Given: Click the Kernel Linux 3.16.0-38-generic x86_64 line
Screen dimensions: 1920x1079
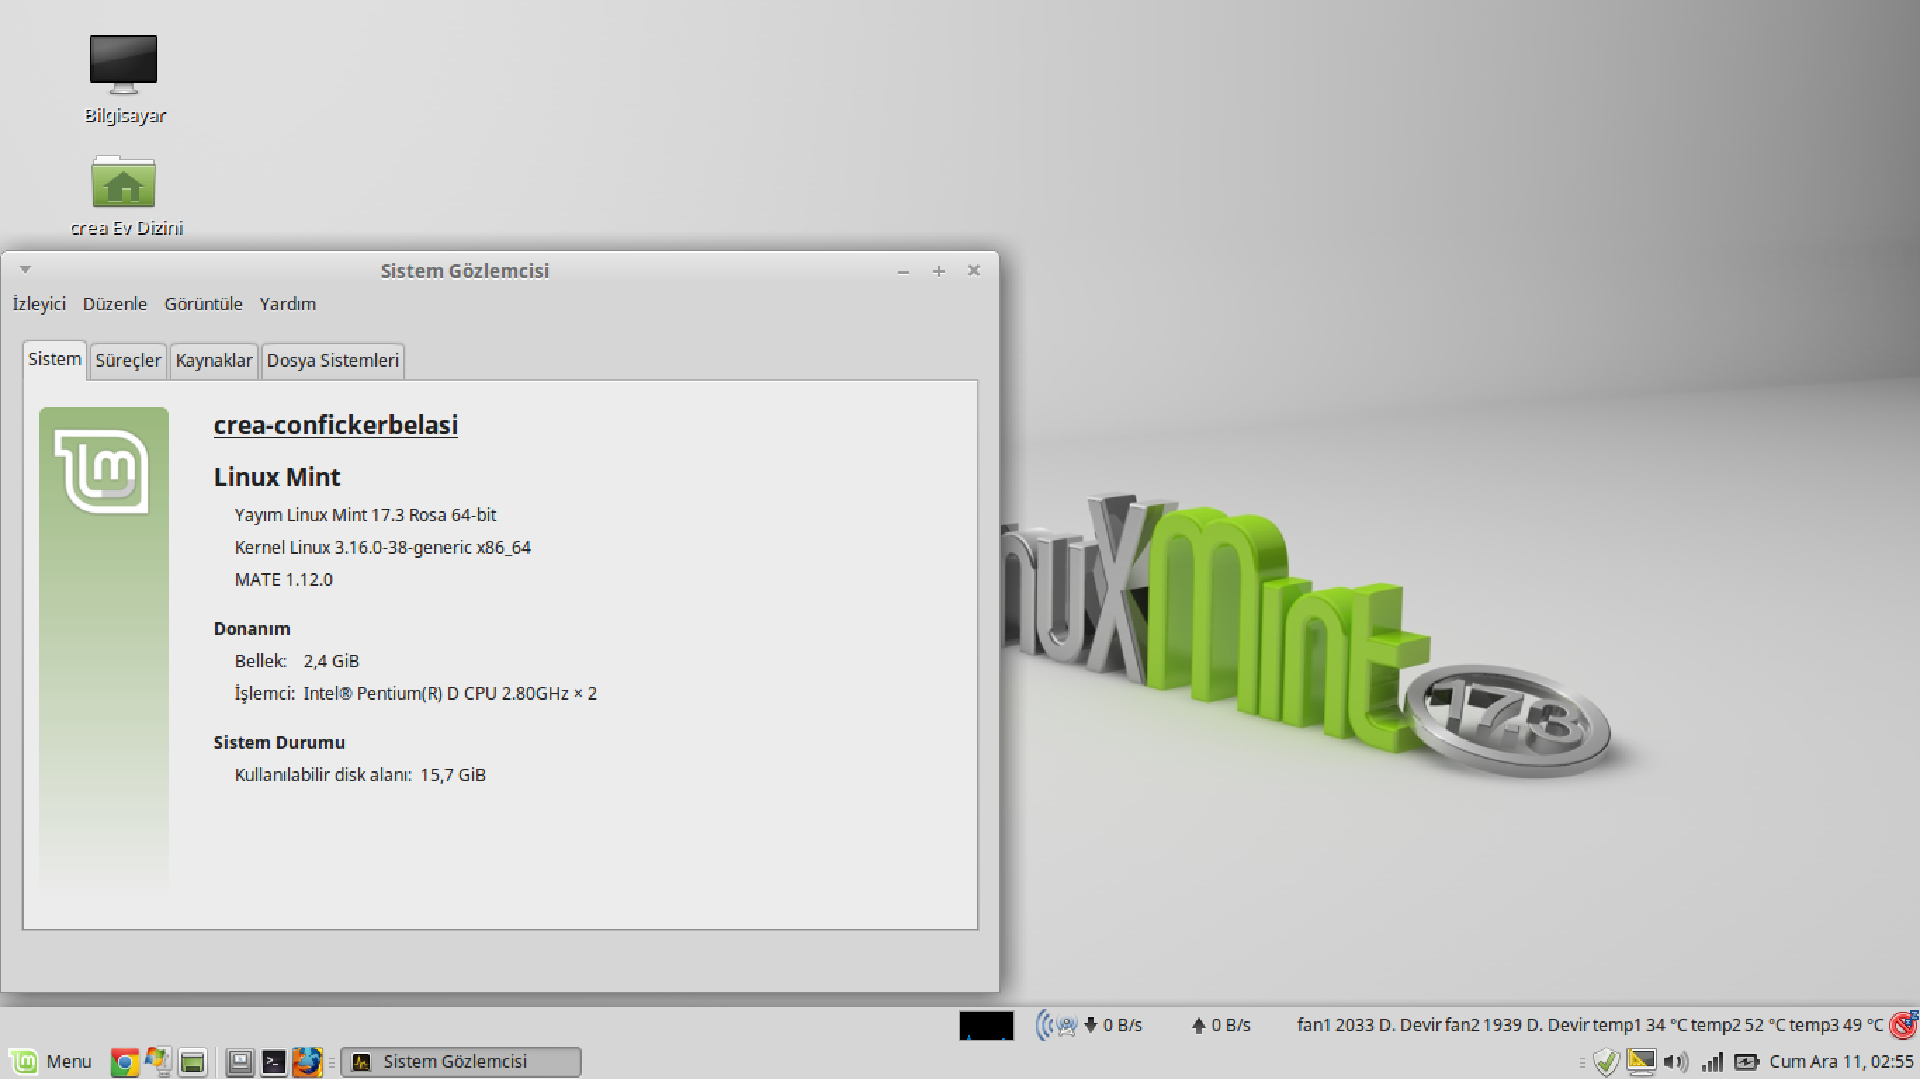Looking at the screenshot, I should click(x=383, y=548).
